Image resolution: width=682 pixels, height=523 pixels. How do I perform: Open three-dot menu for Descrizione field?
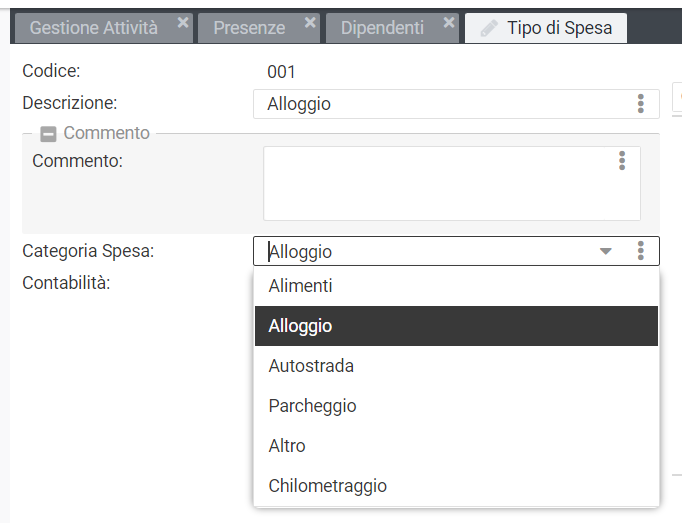coord(641,104)
